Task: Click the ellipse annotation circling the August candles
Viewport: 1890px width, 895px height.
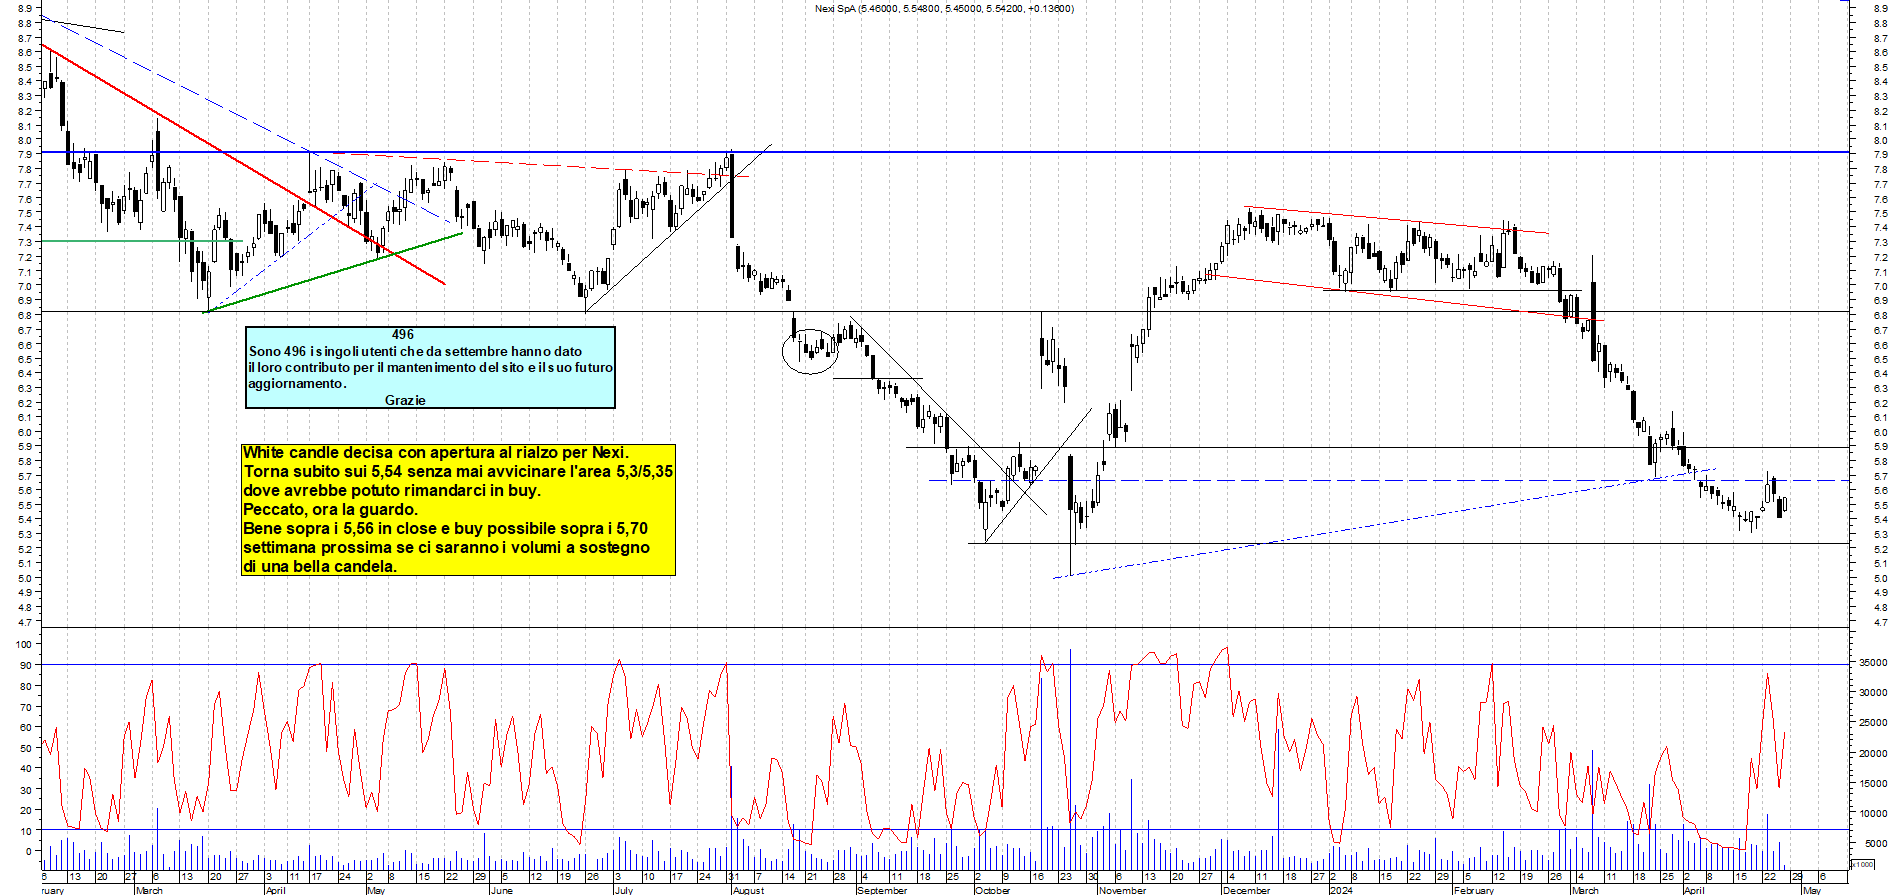Action: [x=809, y=351]
